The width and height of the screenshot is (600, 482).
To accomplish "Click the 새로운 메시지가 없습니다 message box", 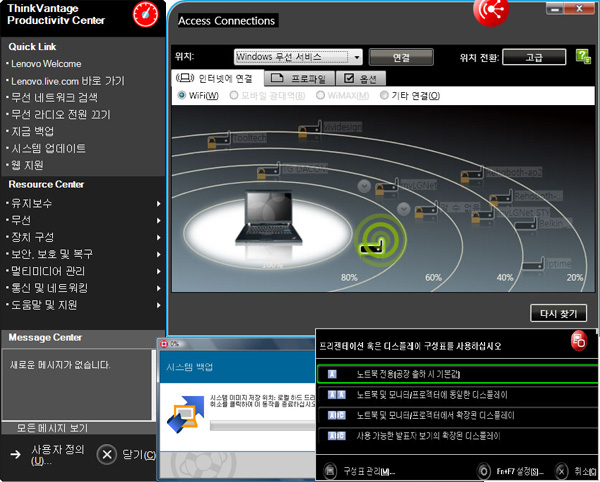I will tap(77, 384).
